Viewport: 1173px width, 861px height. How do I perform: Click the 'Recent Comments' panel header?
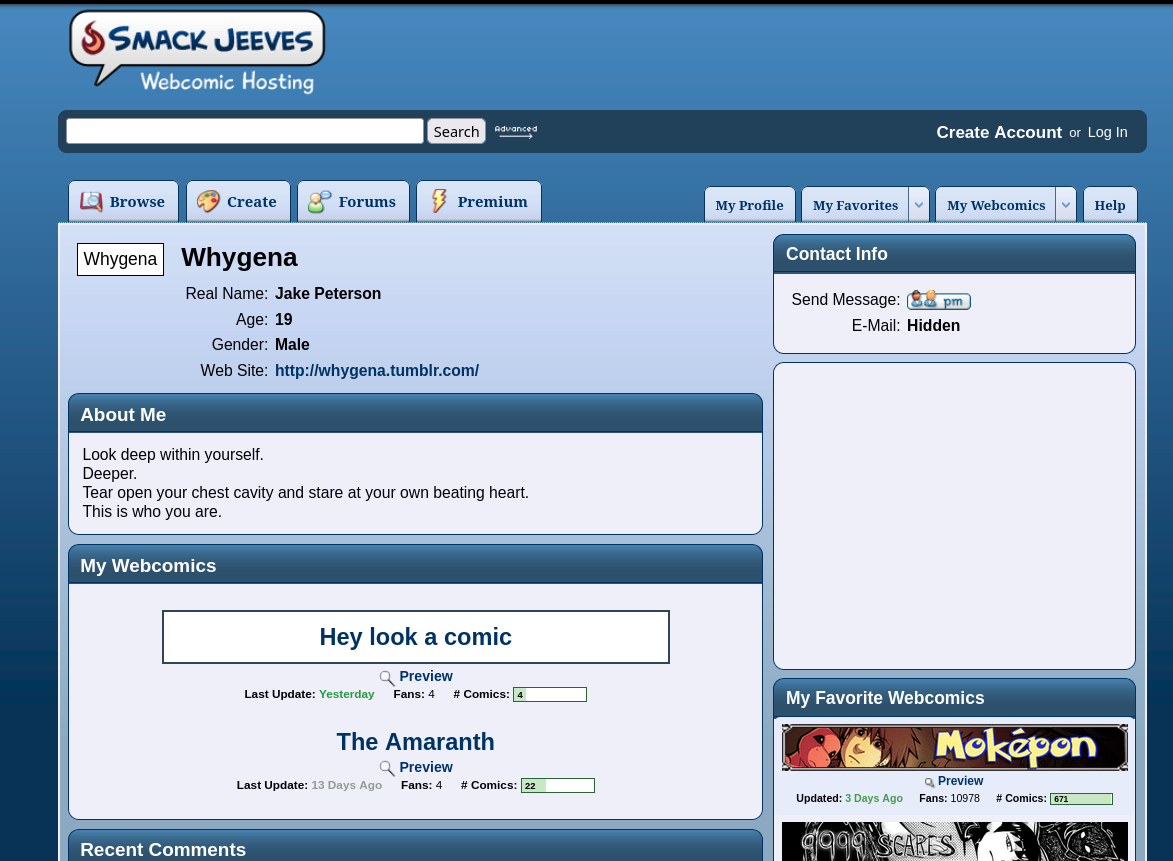(415, 846)
